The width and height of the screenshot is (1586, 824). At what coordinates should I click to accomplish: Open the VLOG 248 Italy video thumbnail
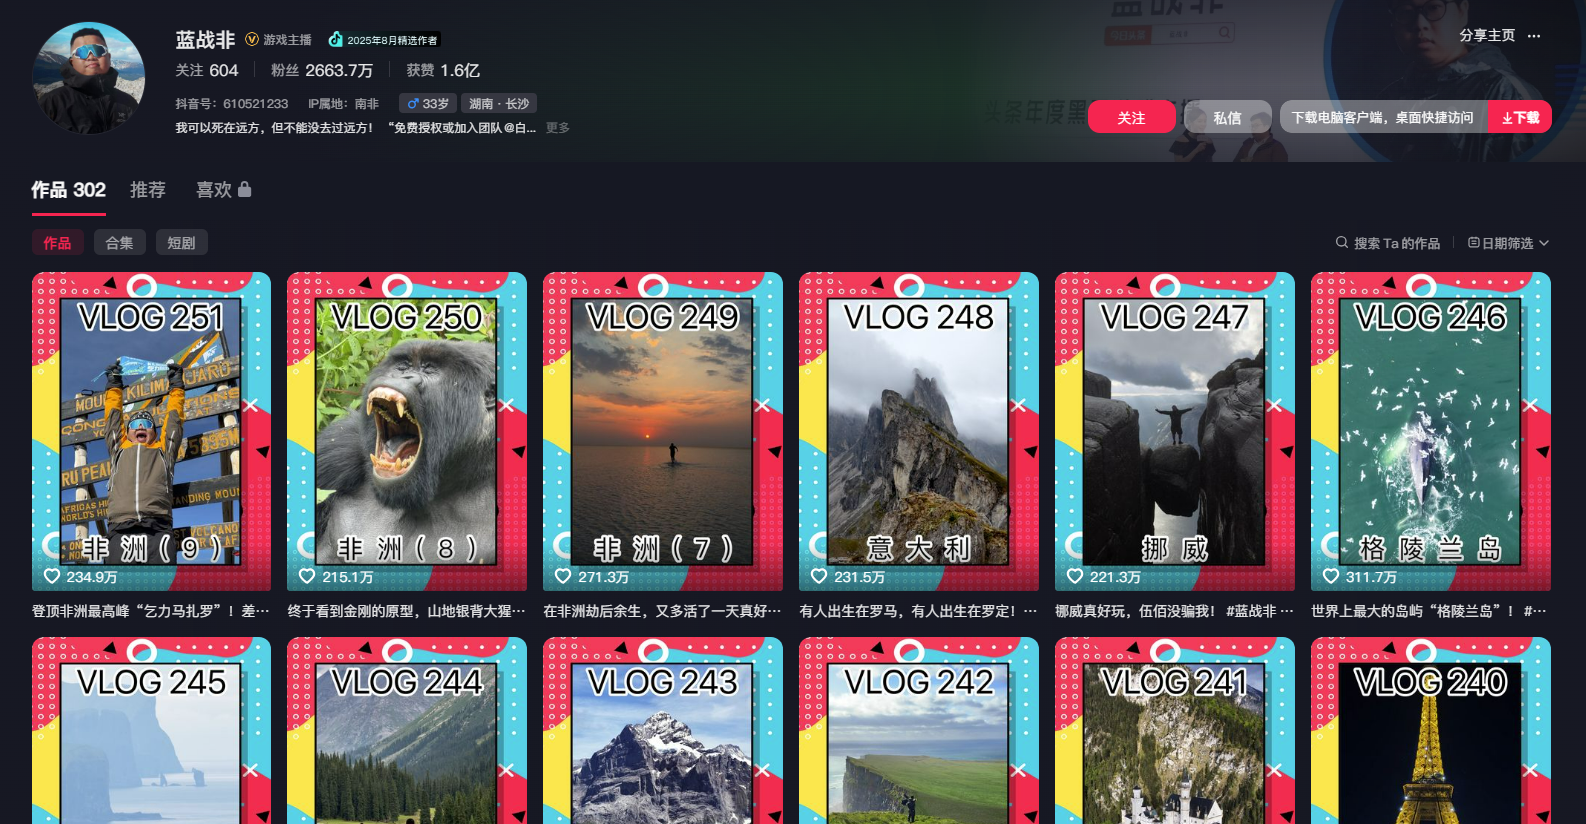pyautogui.click(x=919, y=430)
